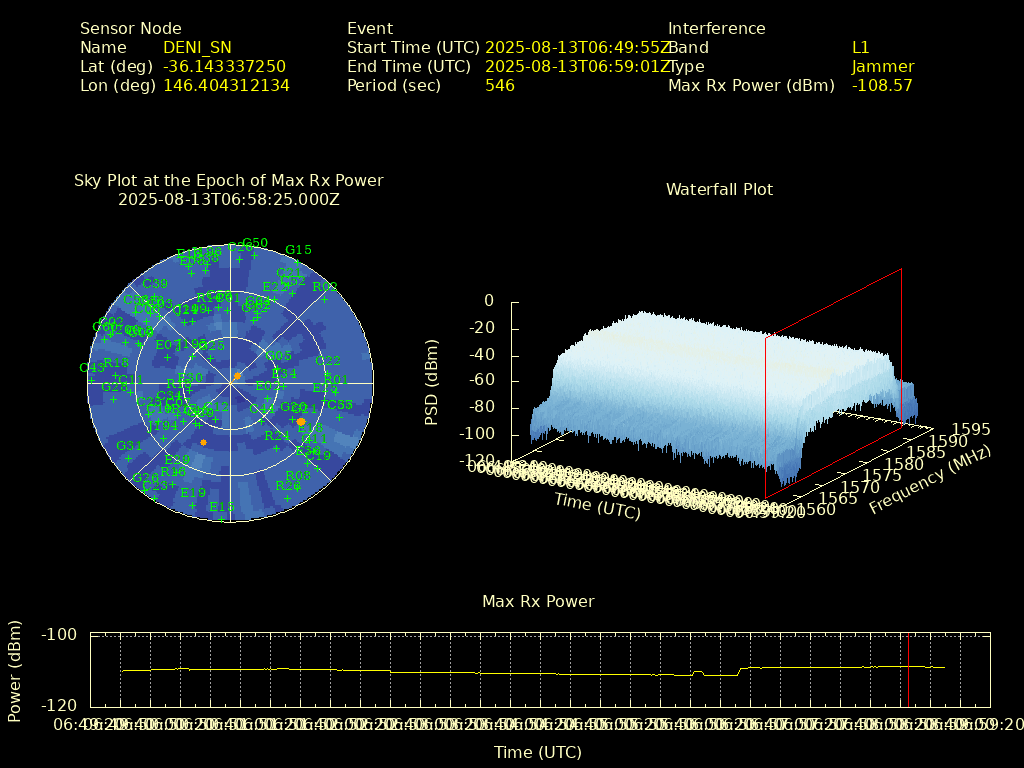Select the R08 satellite label
Screen dimensions: 1024x768
(x=298, y=476)
